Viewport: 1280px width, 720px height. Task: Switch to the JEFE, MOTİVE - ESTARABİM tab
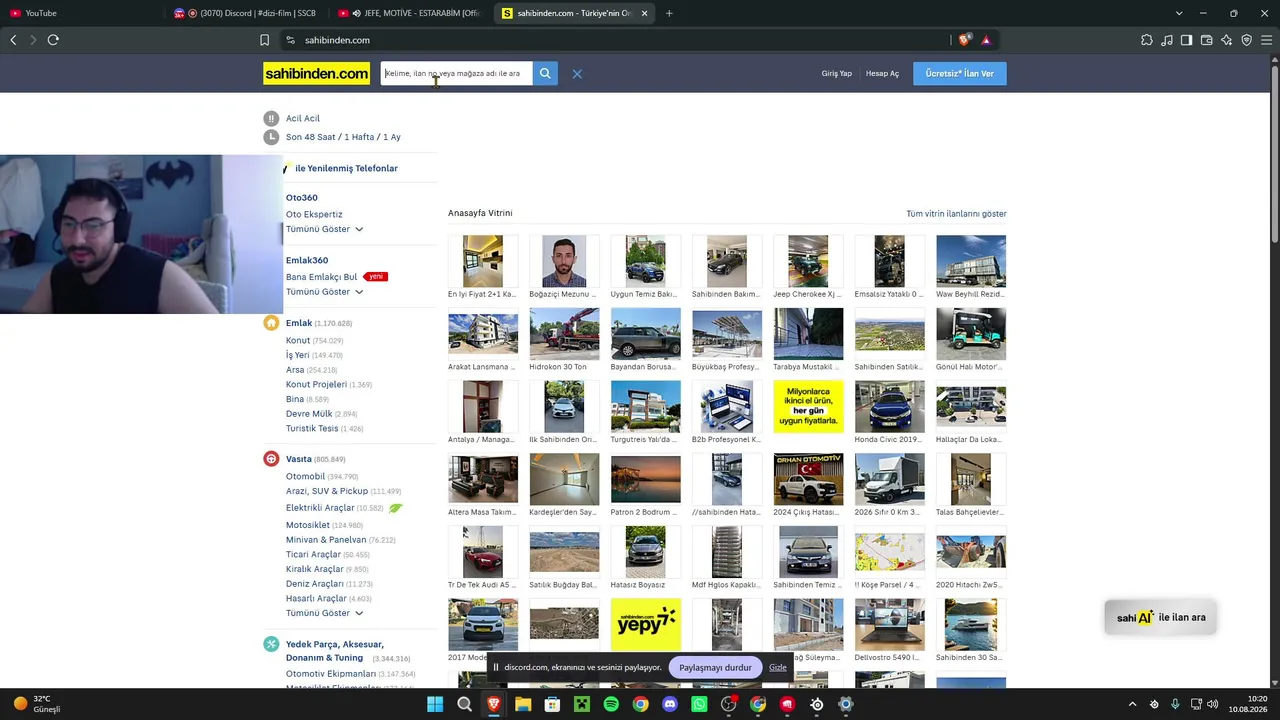point(410,13)
